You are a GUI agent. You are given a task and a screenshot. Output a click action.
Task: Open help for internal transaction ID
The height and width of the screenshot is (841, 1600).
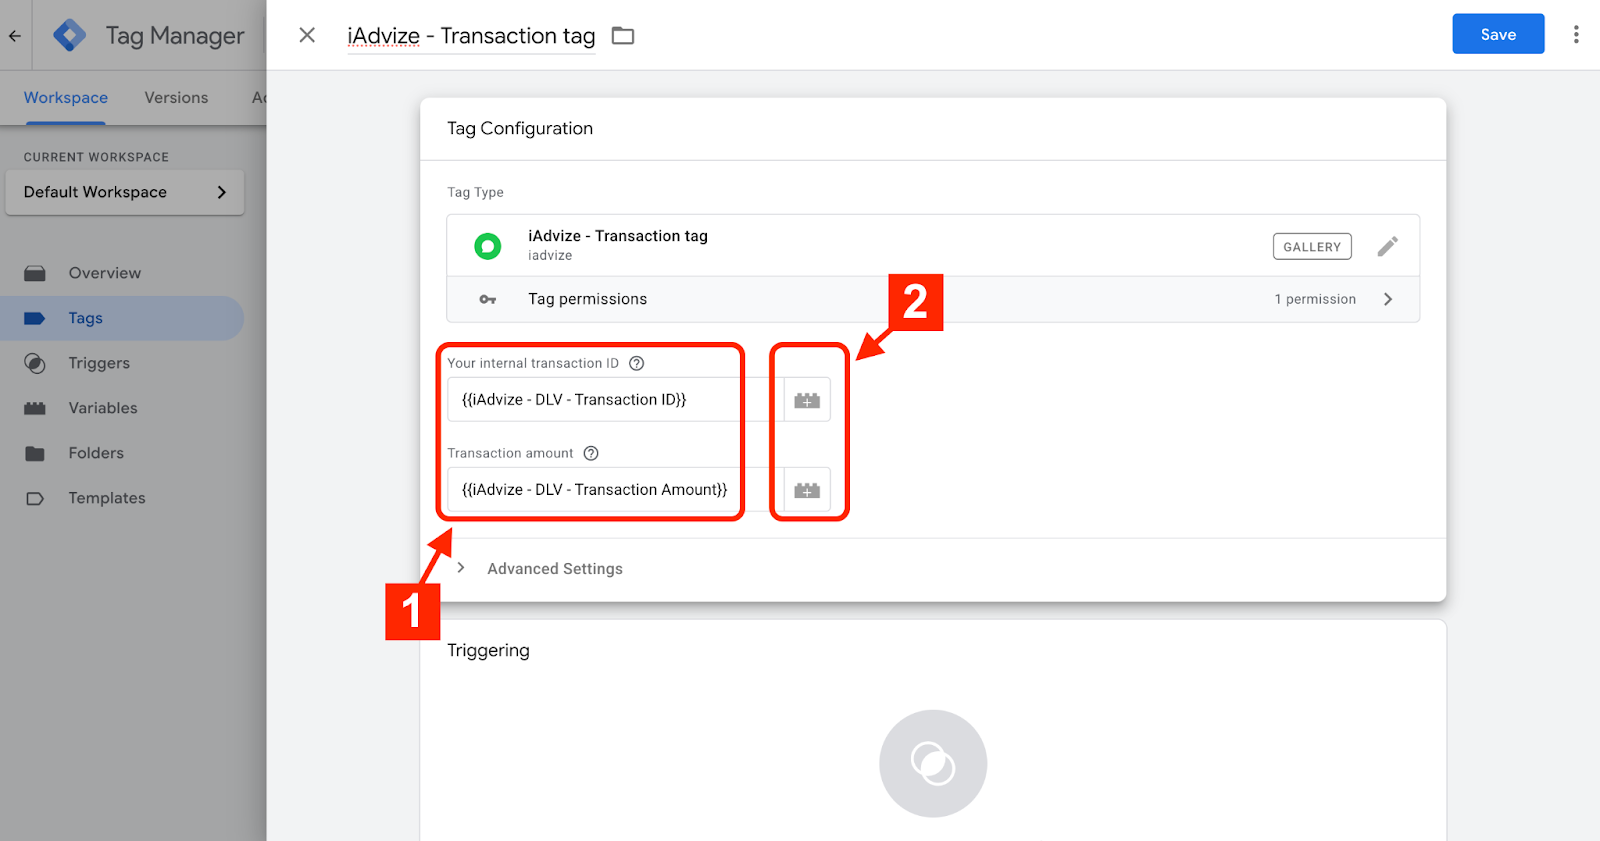pos(636,363)
